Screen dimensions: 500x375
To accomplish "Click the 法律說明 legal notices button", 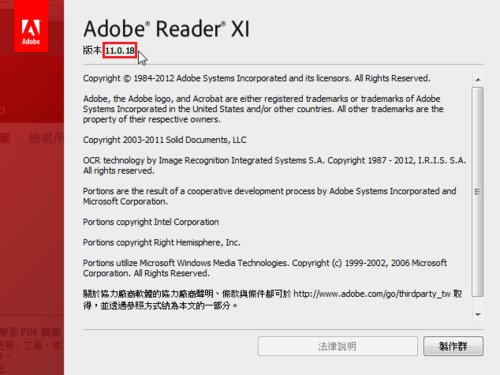I will 337,346.
